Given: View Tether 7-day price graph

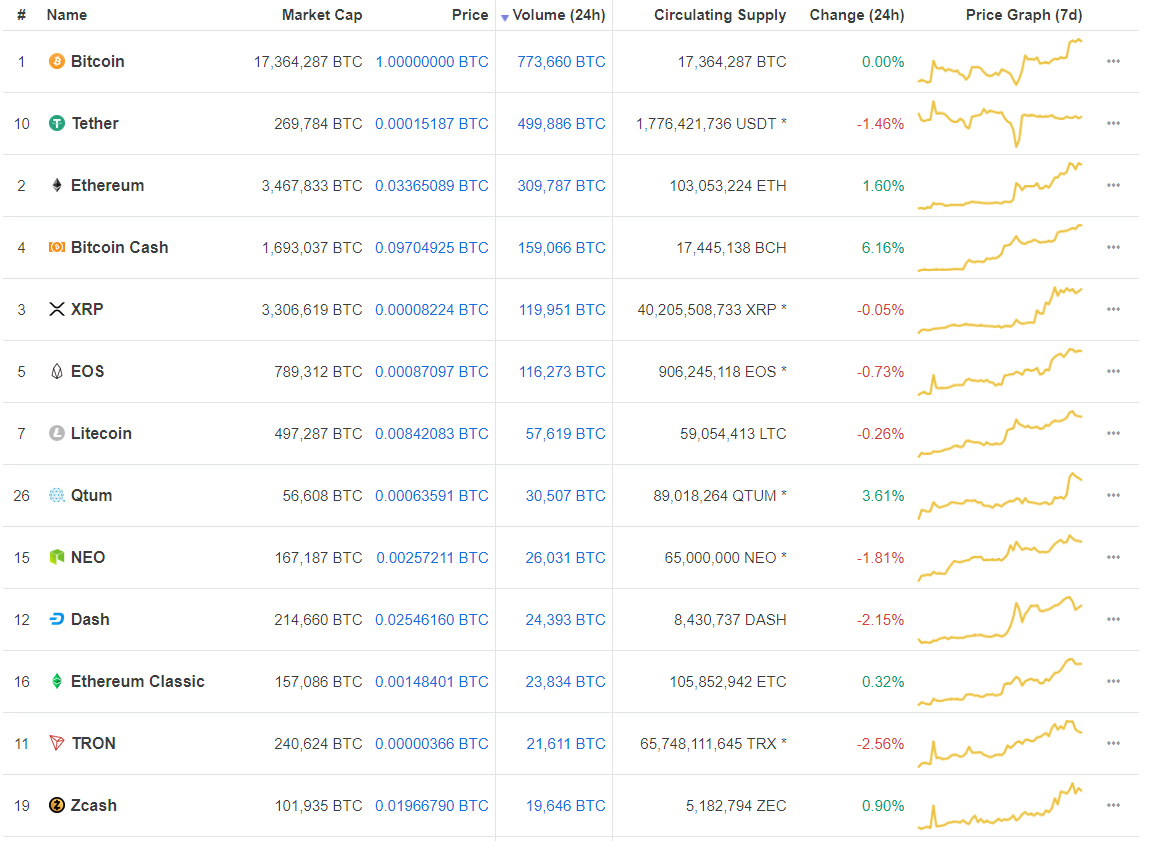Looking at the screenshot, I should pyautogui.click(x=1000, y=123).
